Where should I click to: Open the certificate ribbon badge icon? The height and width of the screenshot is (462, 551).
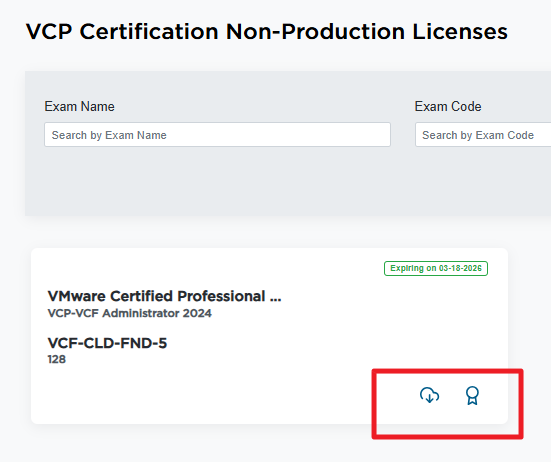coord(472,396)
